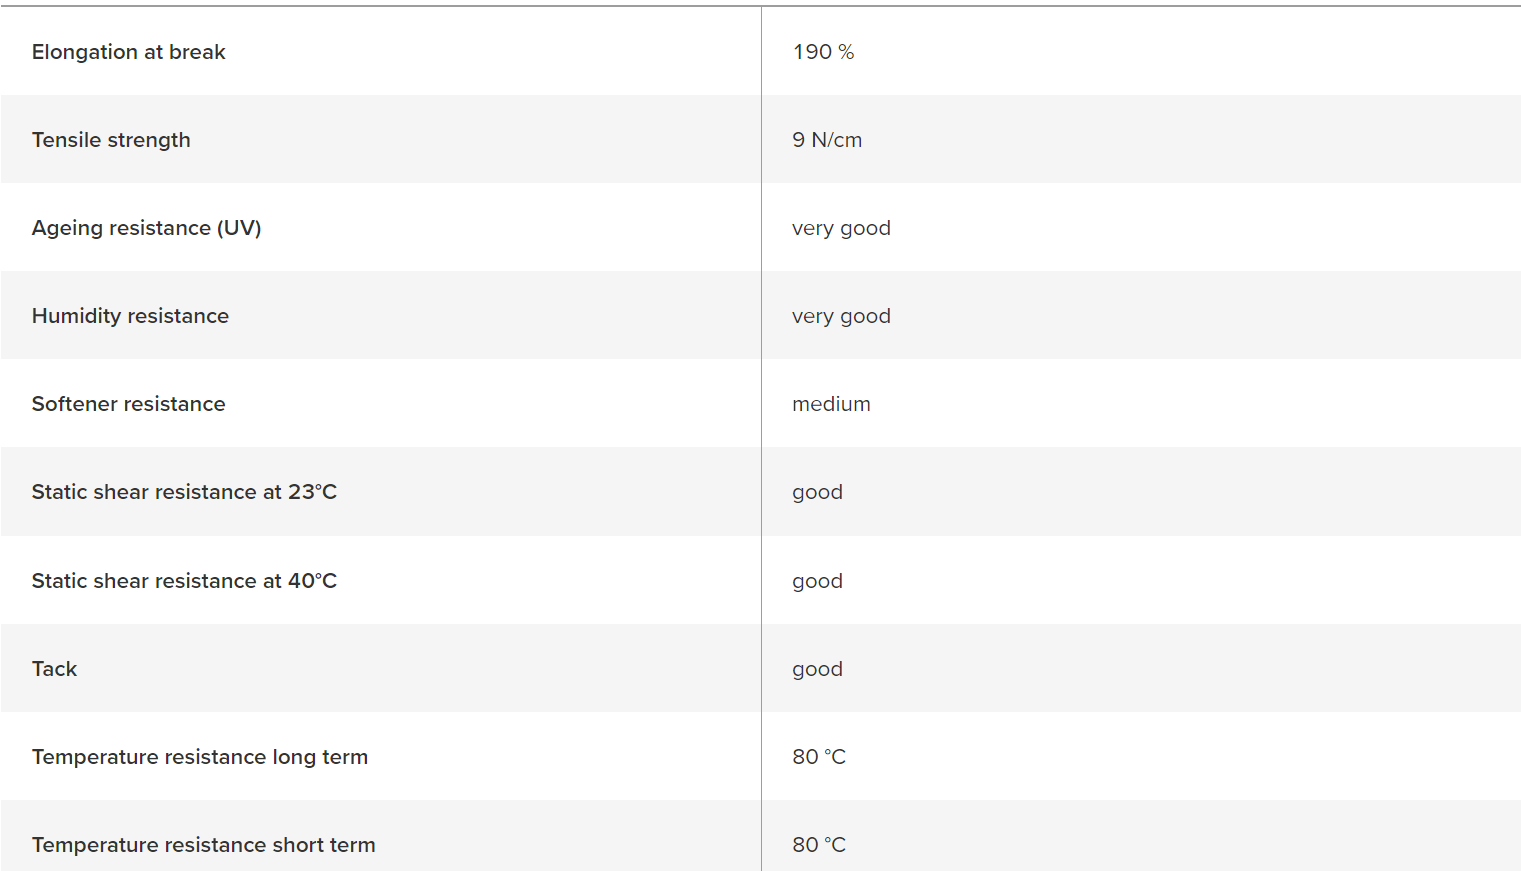The image size is (1521, 871).
Task: Select the very good value for Humidity resistance
Action: pyautogui.click(x=841, y=316)
